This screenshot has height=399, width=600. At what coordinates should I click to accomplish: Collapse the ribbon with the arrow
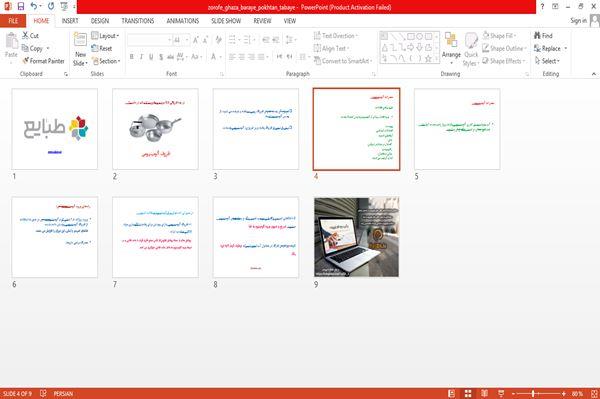[594, 74]
